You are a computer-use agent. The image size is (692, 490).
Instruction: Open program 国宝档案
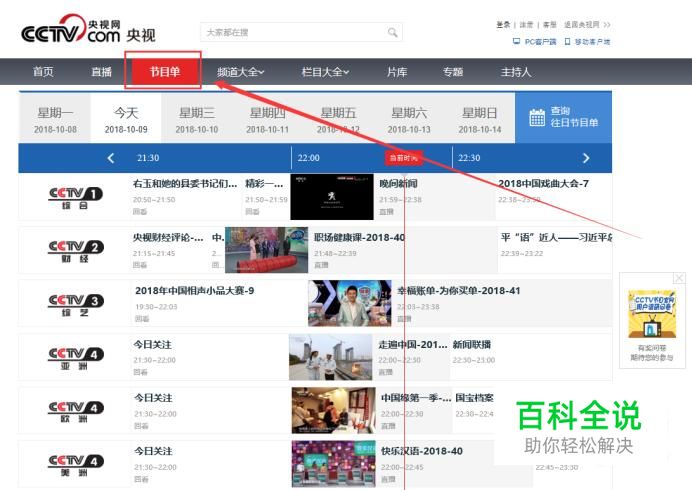tap(474, 398)
